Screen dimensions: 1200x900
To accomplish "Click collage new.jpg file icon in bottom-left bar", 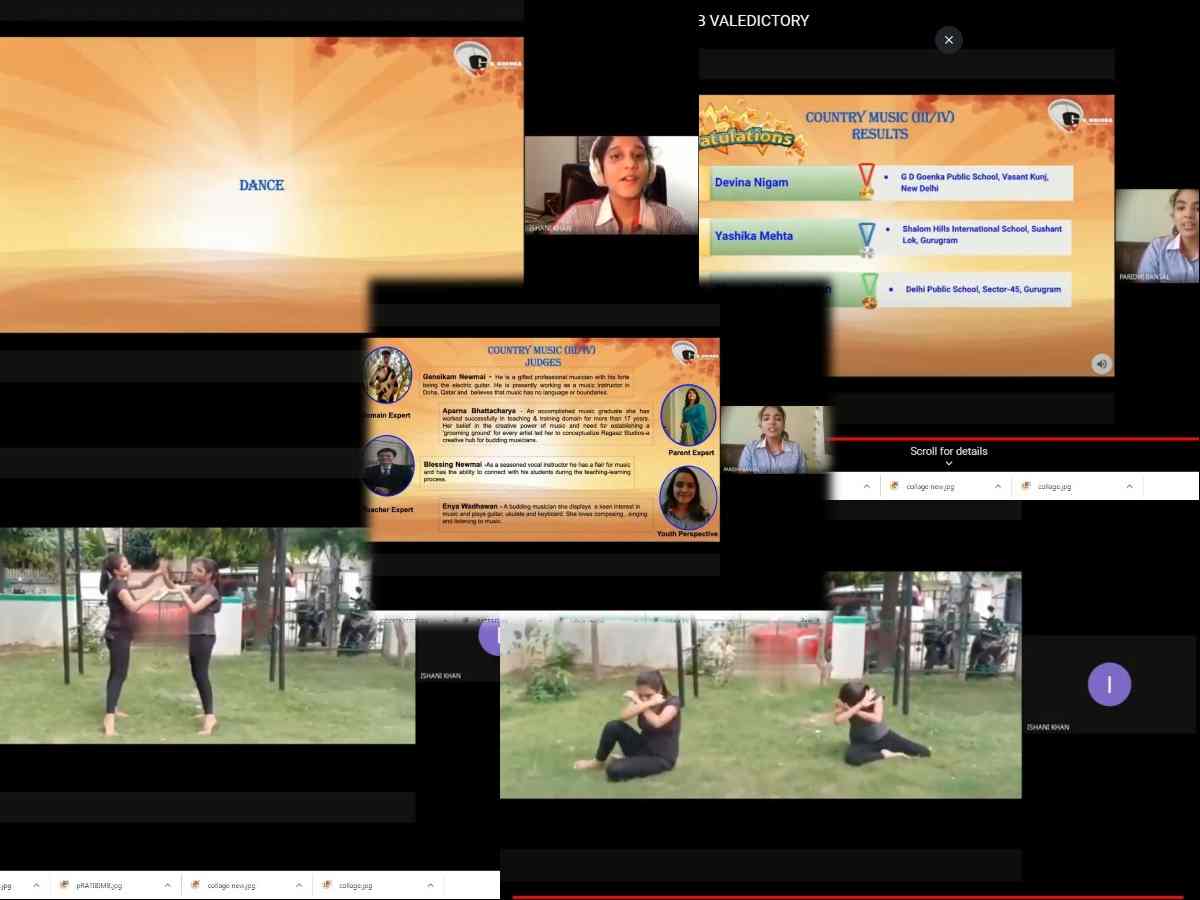I will pos(196,885).
